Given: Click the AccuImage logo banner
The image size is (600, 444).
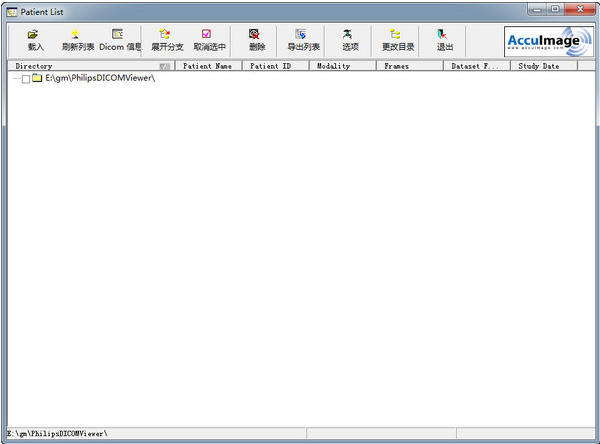Looking at the screenshot, I should [542, 41].
